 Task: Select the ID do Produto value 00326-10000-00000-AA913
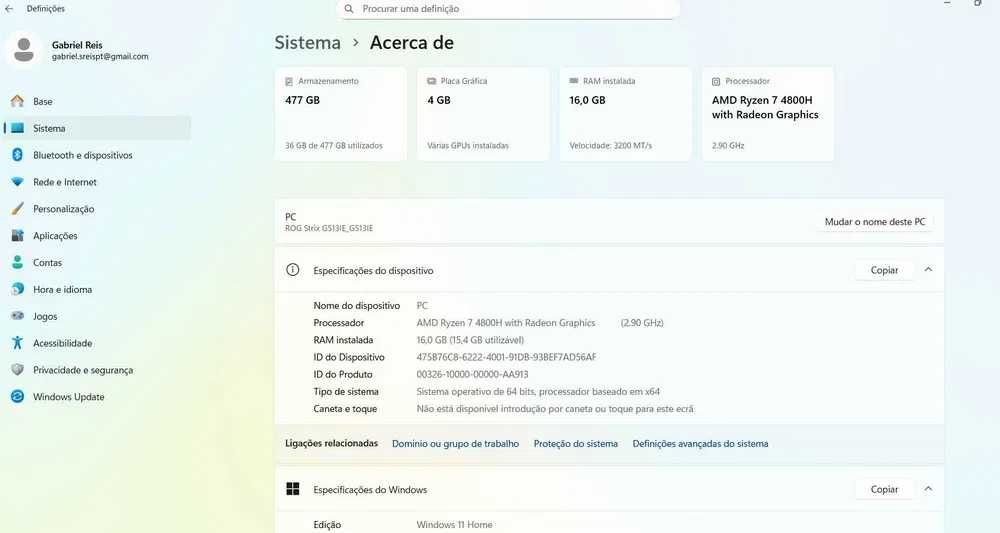click(x=473, y=374)
